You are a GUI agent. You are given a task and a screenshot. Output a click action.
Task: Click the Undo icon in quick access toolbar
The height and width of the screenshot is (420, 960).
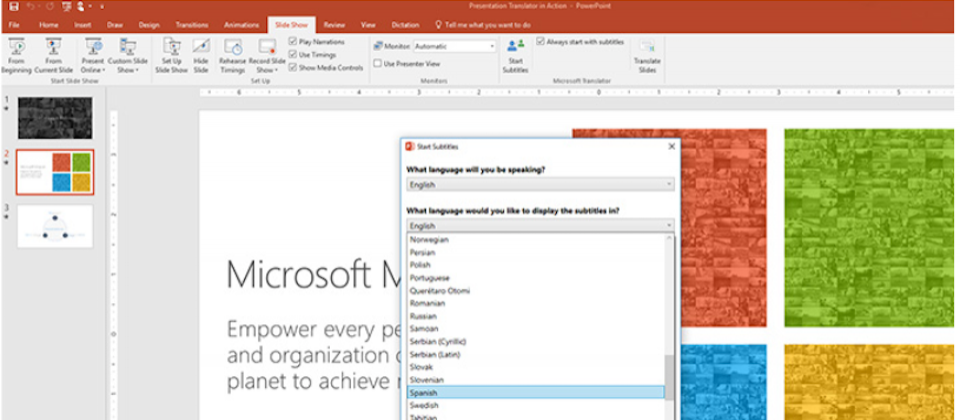[x=31, y=7]
